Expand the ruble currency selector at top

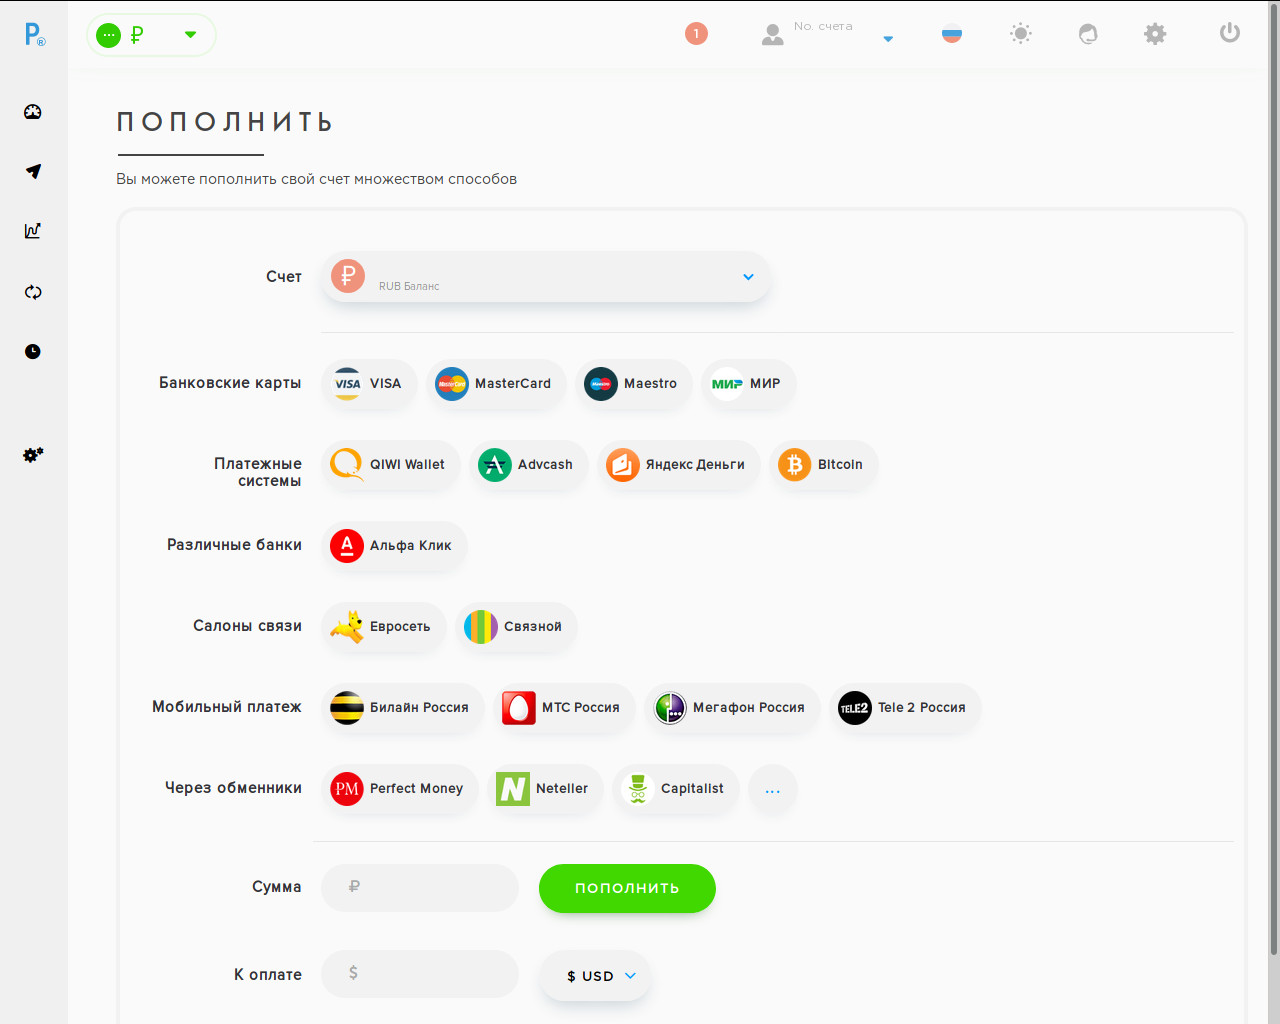[151, 35]
